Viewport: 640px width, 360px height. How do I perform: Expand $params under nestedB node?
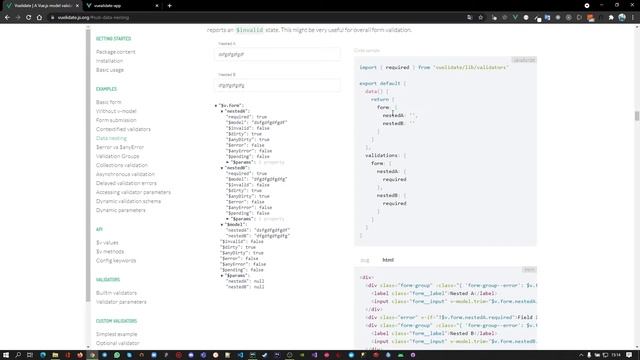pyautogui.click(x=227, y=219)
